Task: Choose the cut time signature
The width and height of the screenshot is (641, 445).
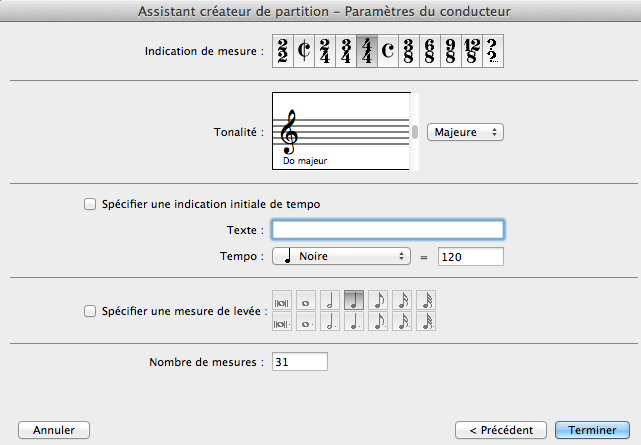Action: [304, 51]
